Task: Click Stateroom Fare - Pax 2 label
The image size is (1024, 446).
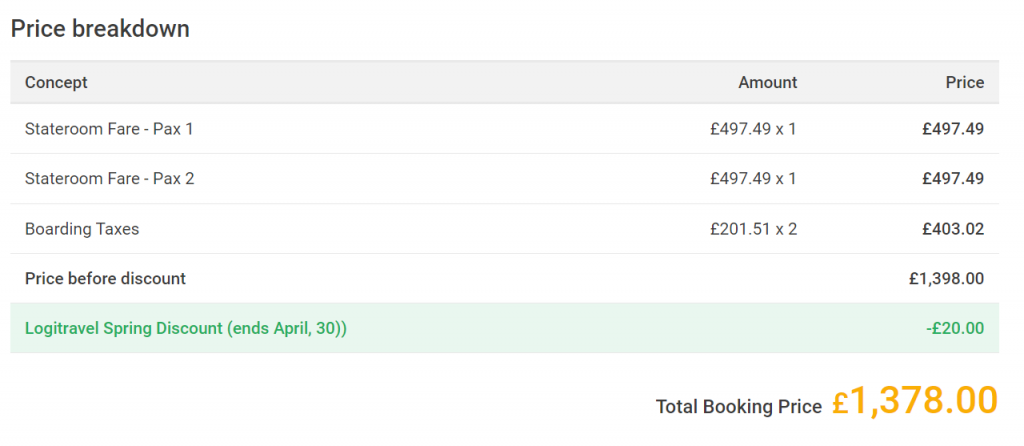Action: [110, 178]
